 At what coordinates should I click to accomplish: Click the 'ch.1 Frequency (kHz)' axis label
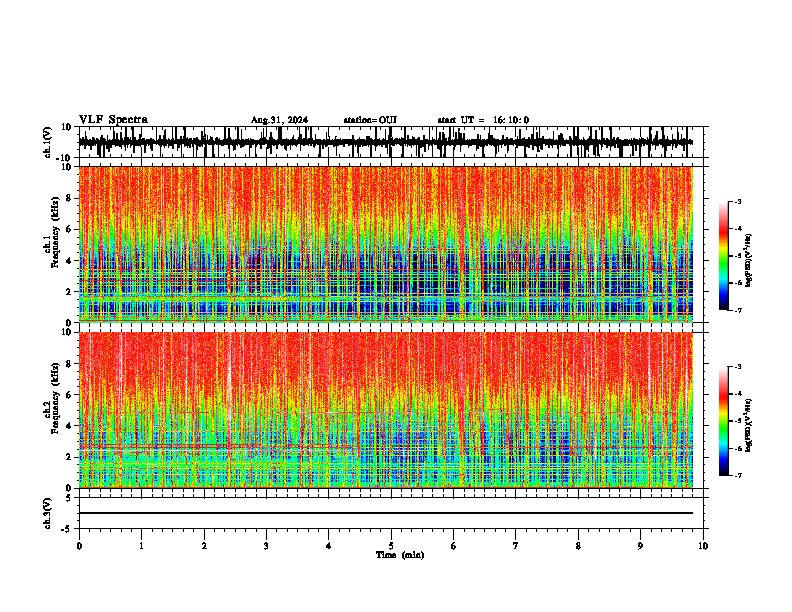pos(51,232)
